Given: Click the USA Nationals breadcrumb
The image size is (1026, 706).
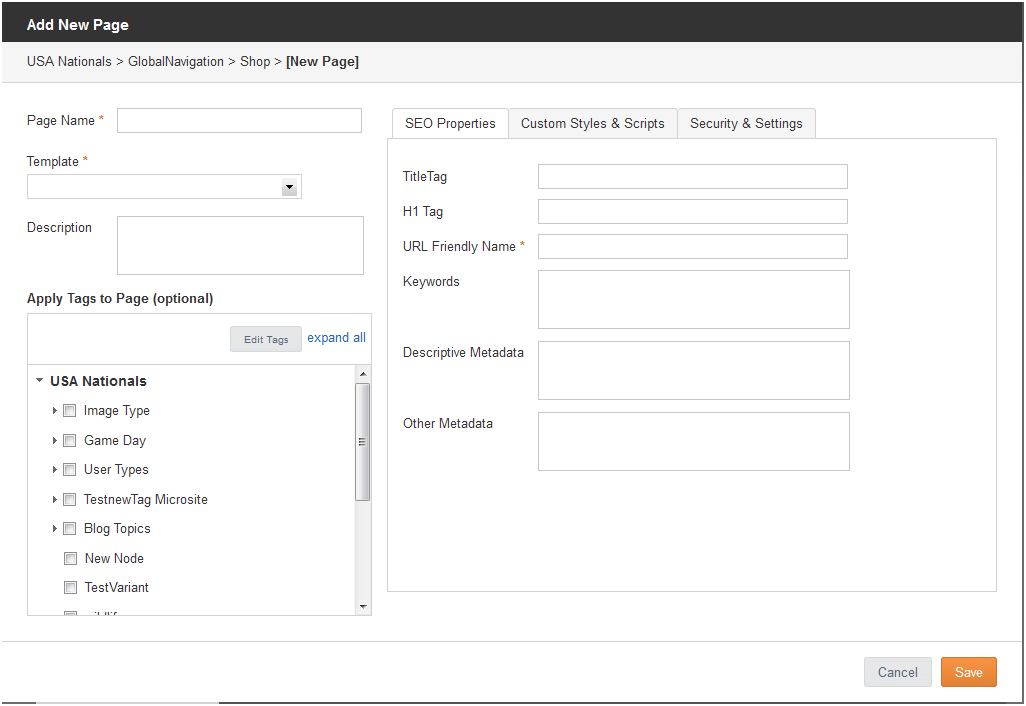Looking at the screenshot, I should click(x=69, y=62).
